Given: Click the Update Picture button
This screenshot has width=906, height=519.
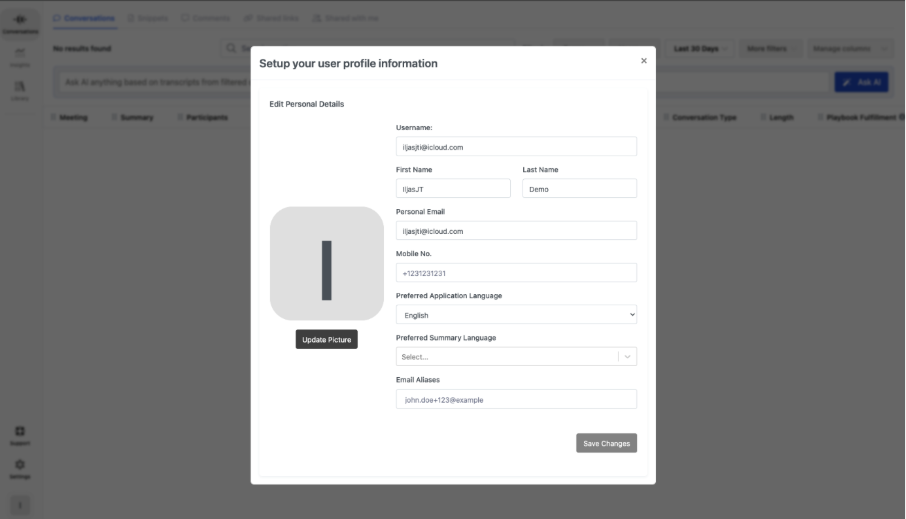Looking at the screenshot, I should pos(326,340).
